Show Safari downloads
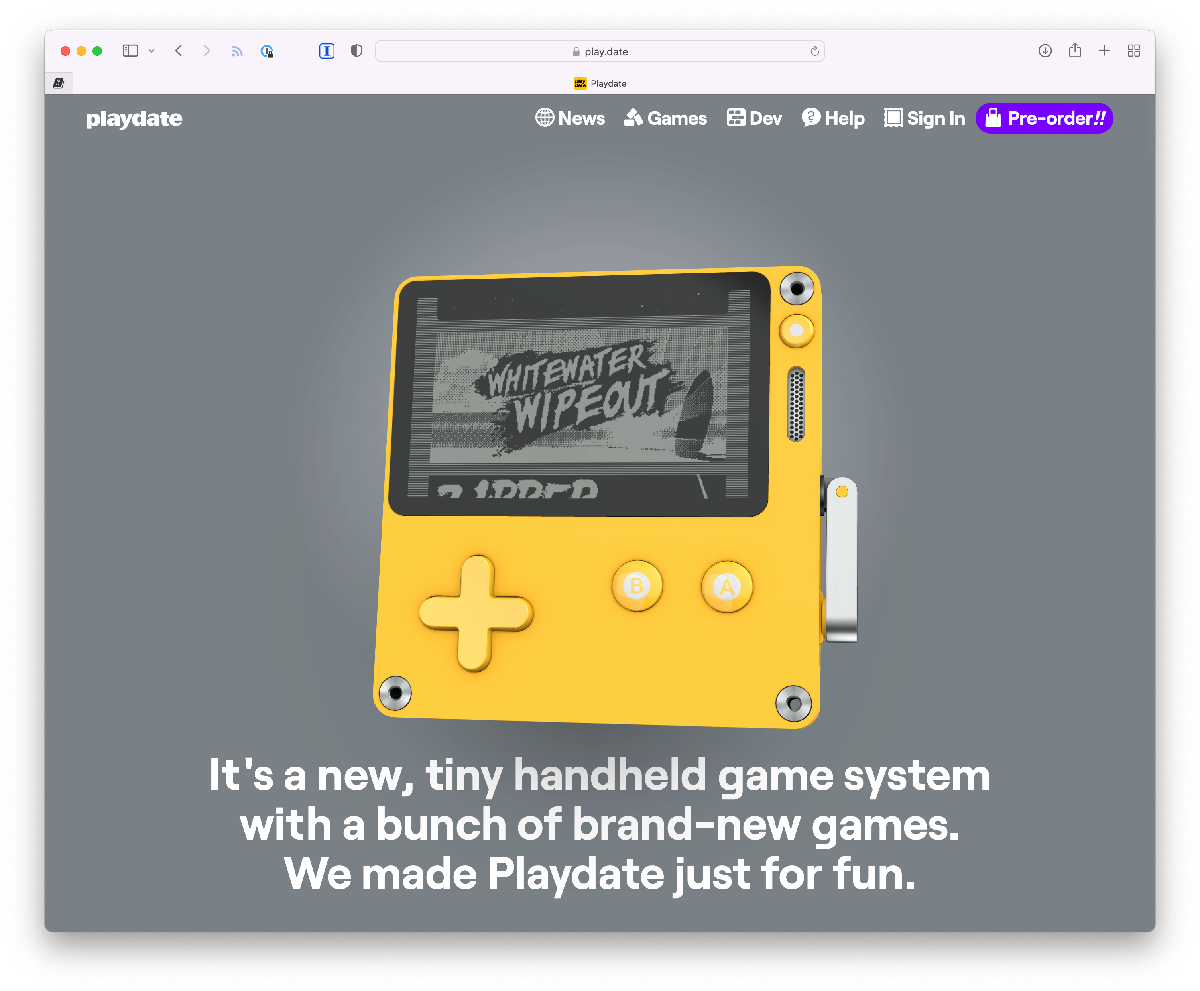Image resolution: width=1200 pixels, height=991 pixels. pos(1045,51)
